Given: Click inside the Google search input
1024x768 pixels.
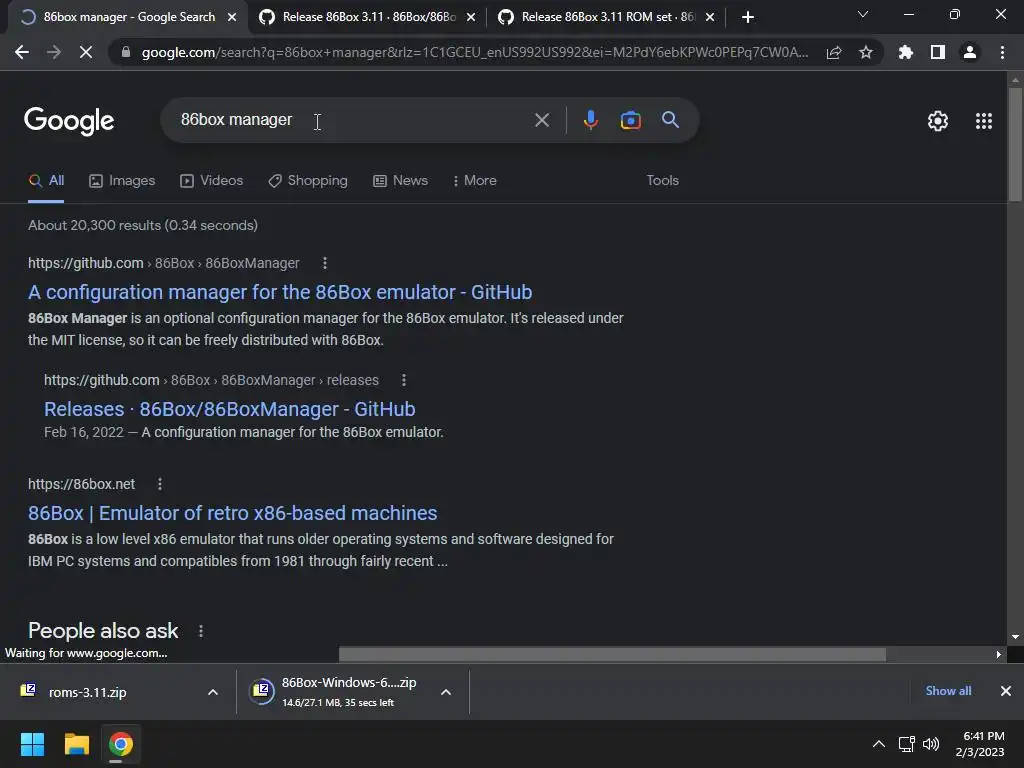Looking at the screenshot, I should tap(353, 120).
